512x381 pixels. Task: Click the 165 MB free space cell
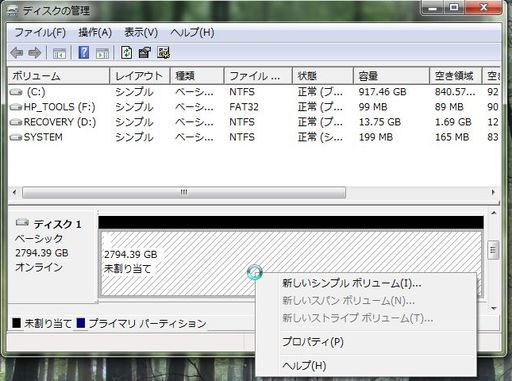pyautogui.click(x=452, y=137)
